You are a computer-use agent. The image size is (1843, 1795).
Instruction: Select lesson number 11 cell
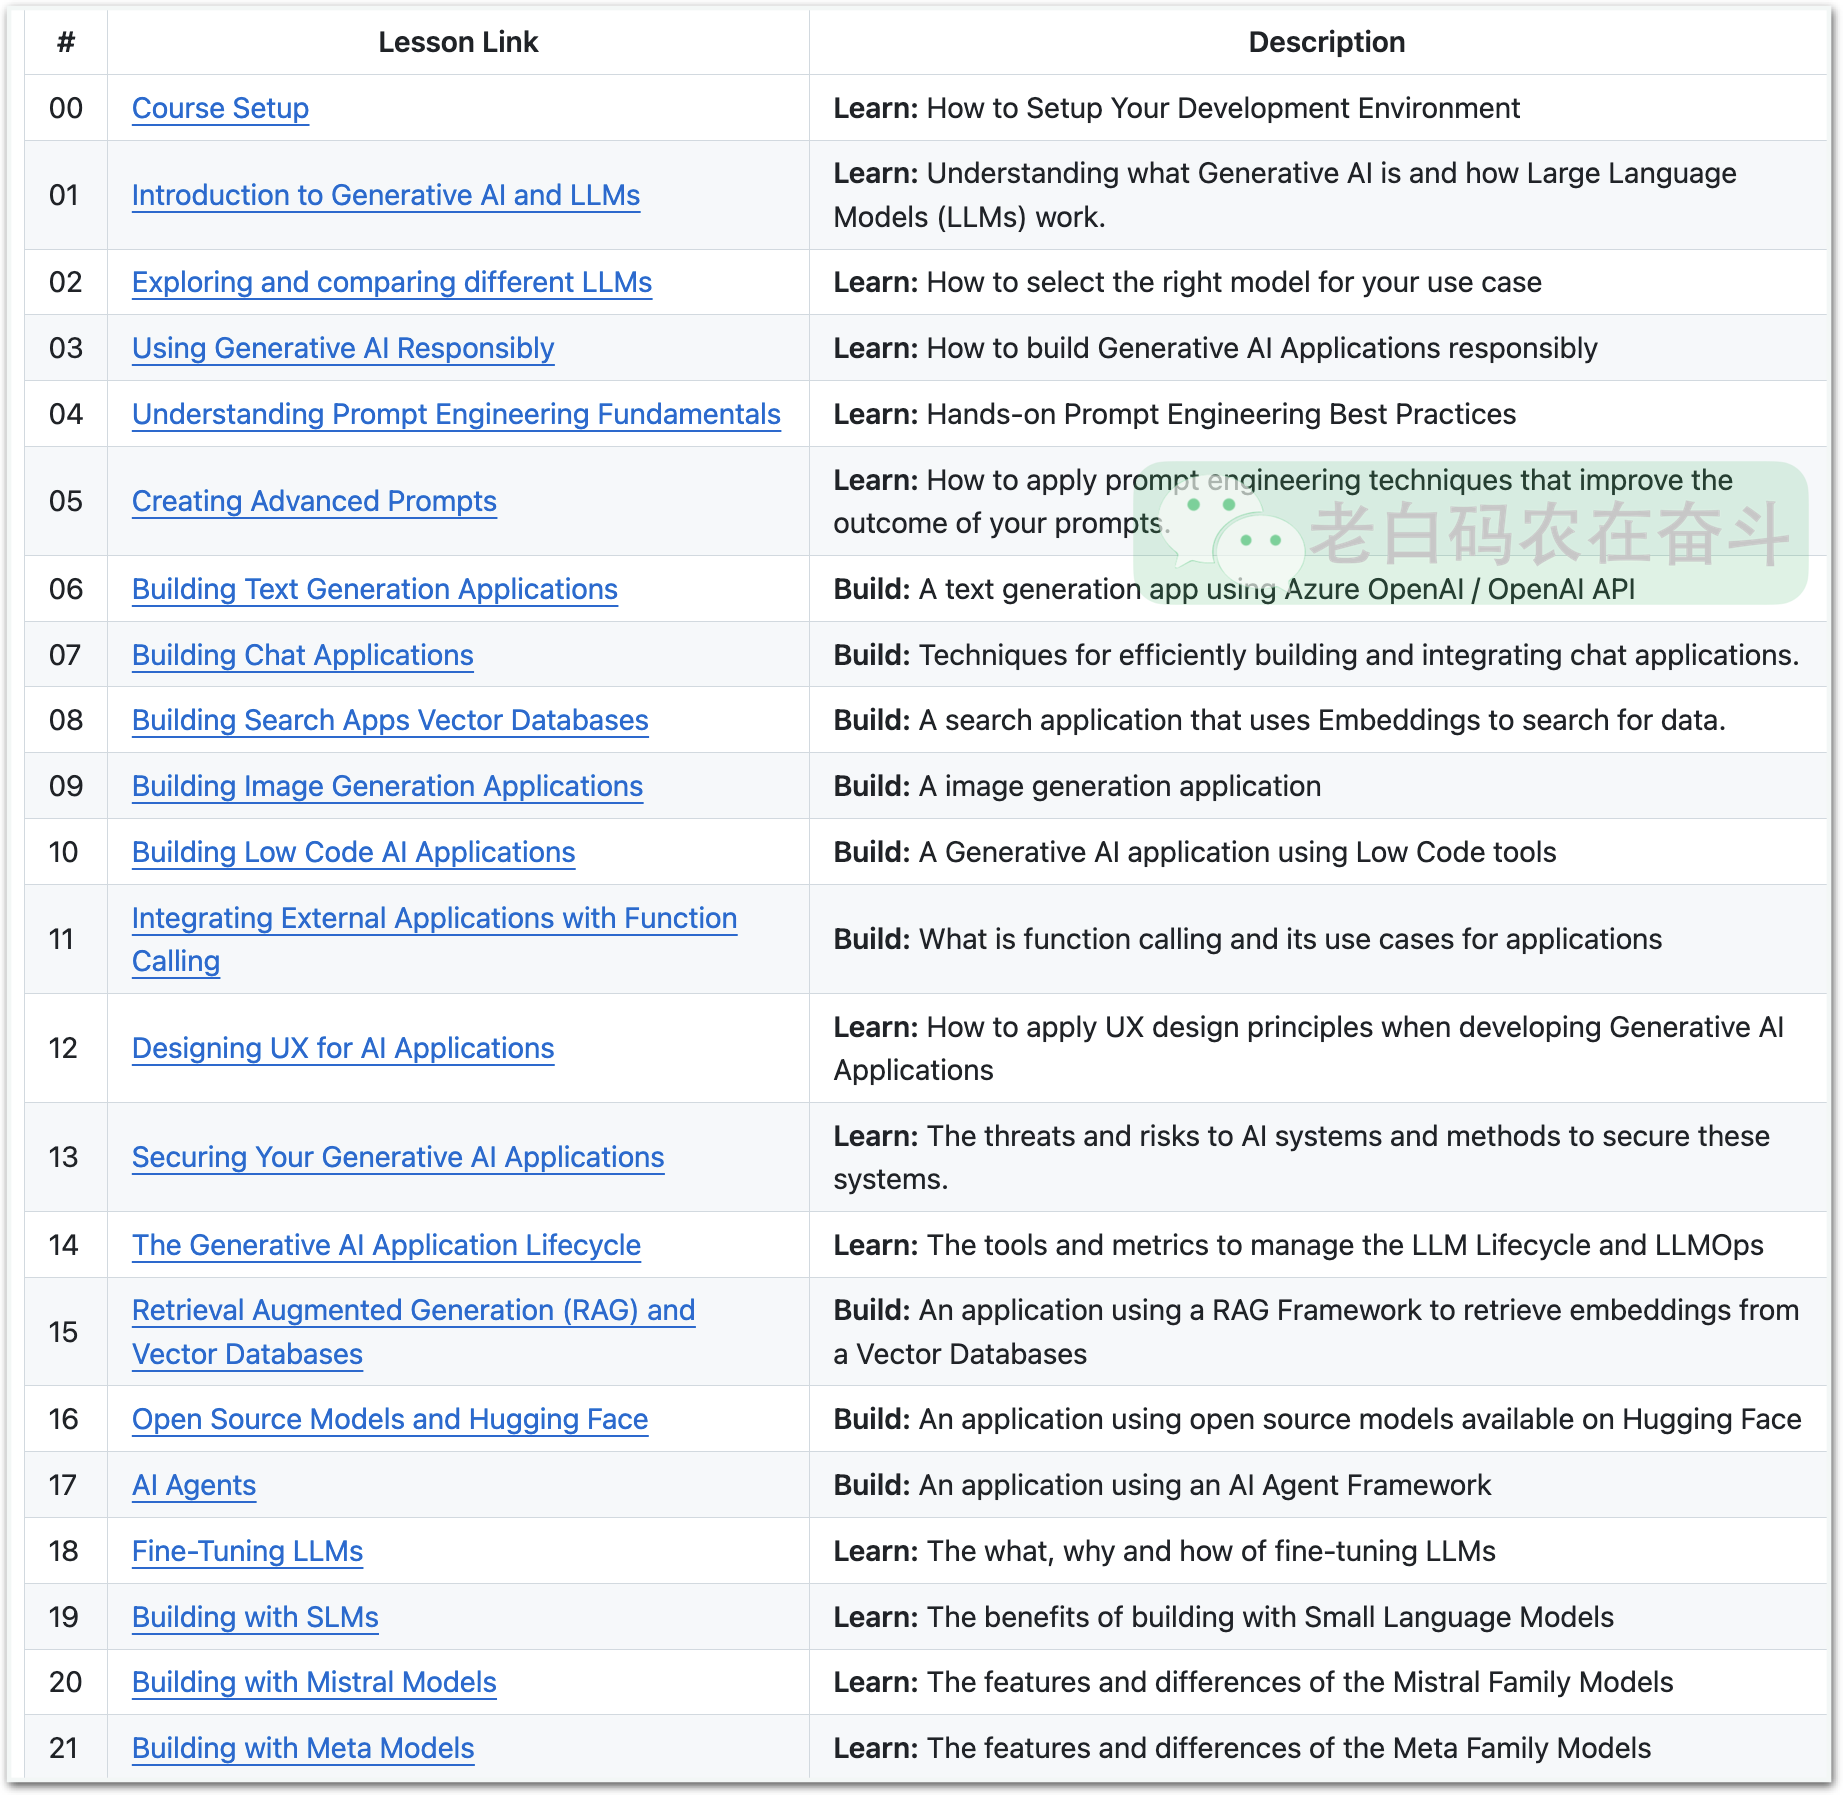[66, 939]
